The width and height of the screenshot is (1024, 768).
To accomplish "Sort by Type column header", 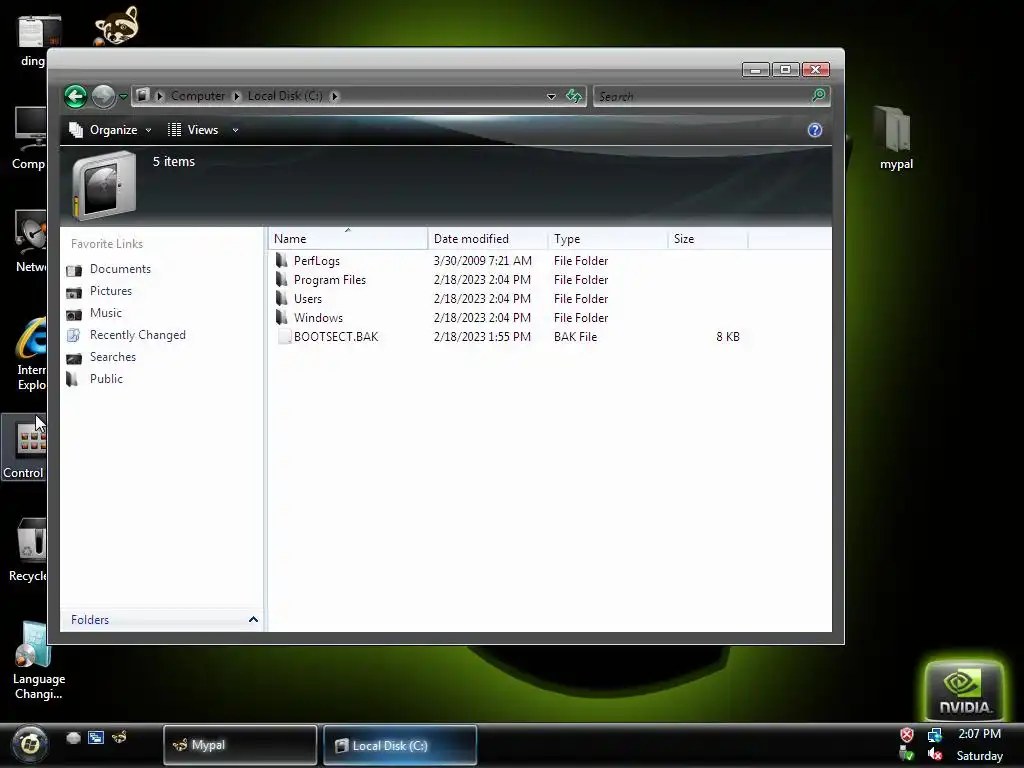I will pos(608,239).
